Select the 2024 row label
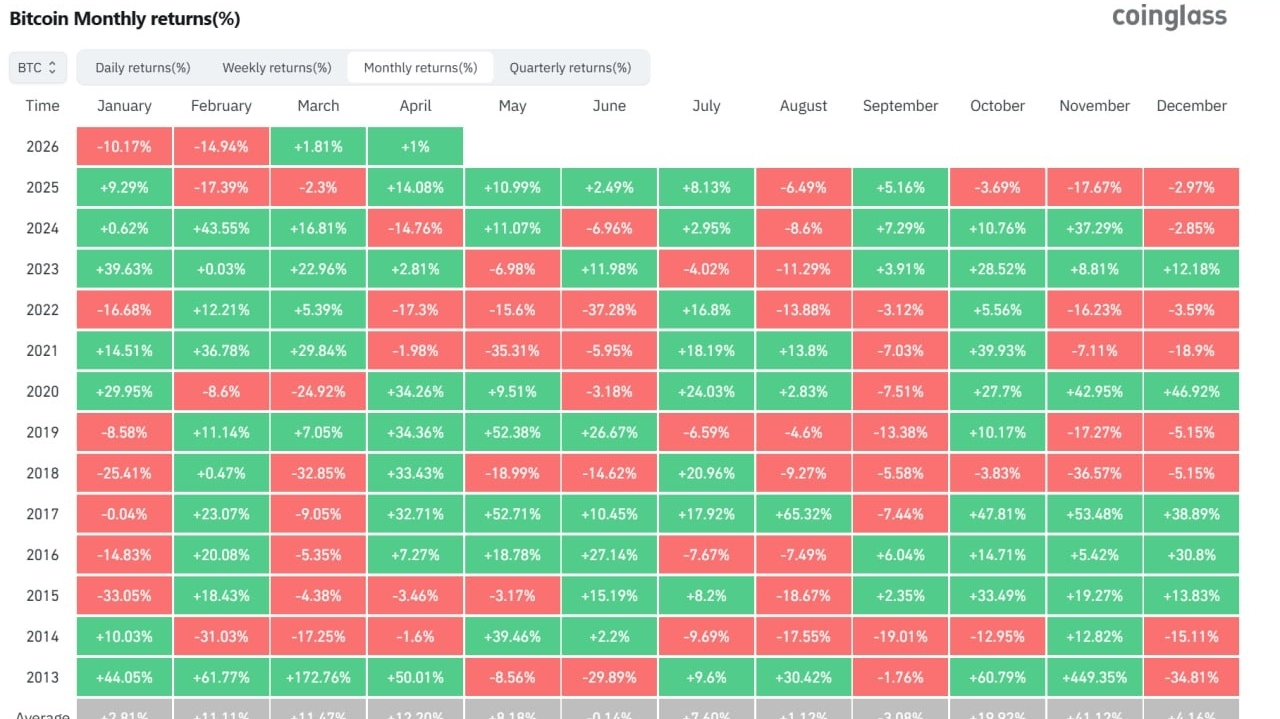Screen dimensions: 1280x719 [x=42, y=229]
